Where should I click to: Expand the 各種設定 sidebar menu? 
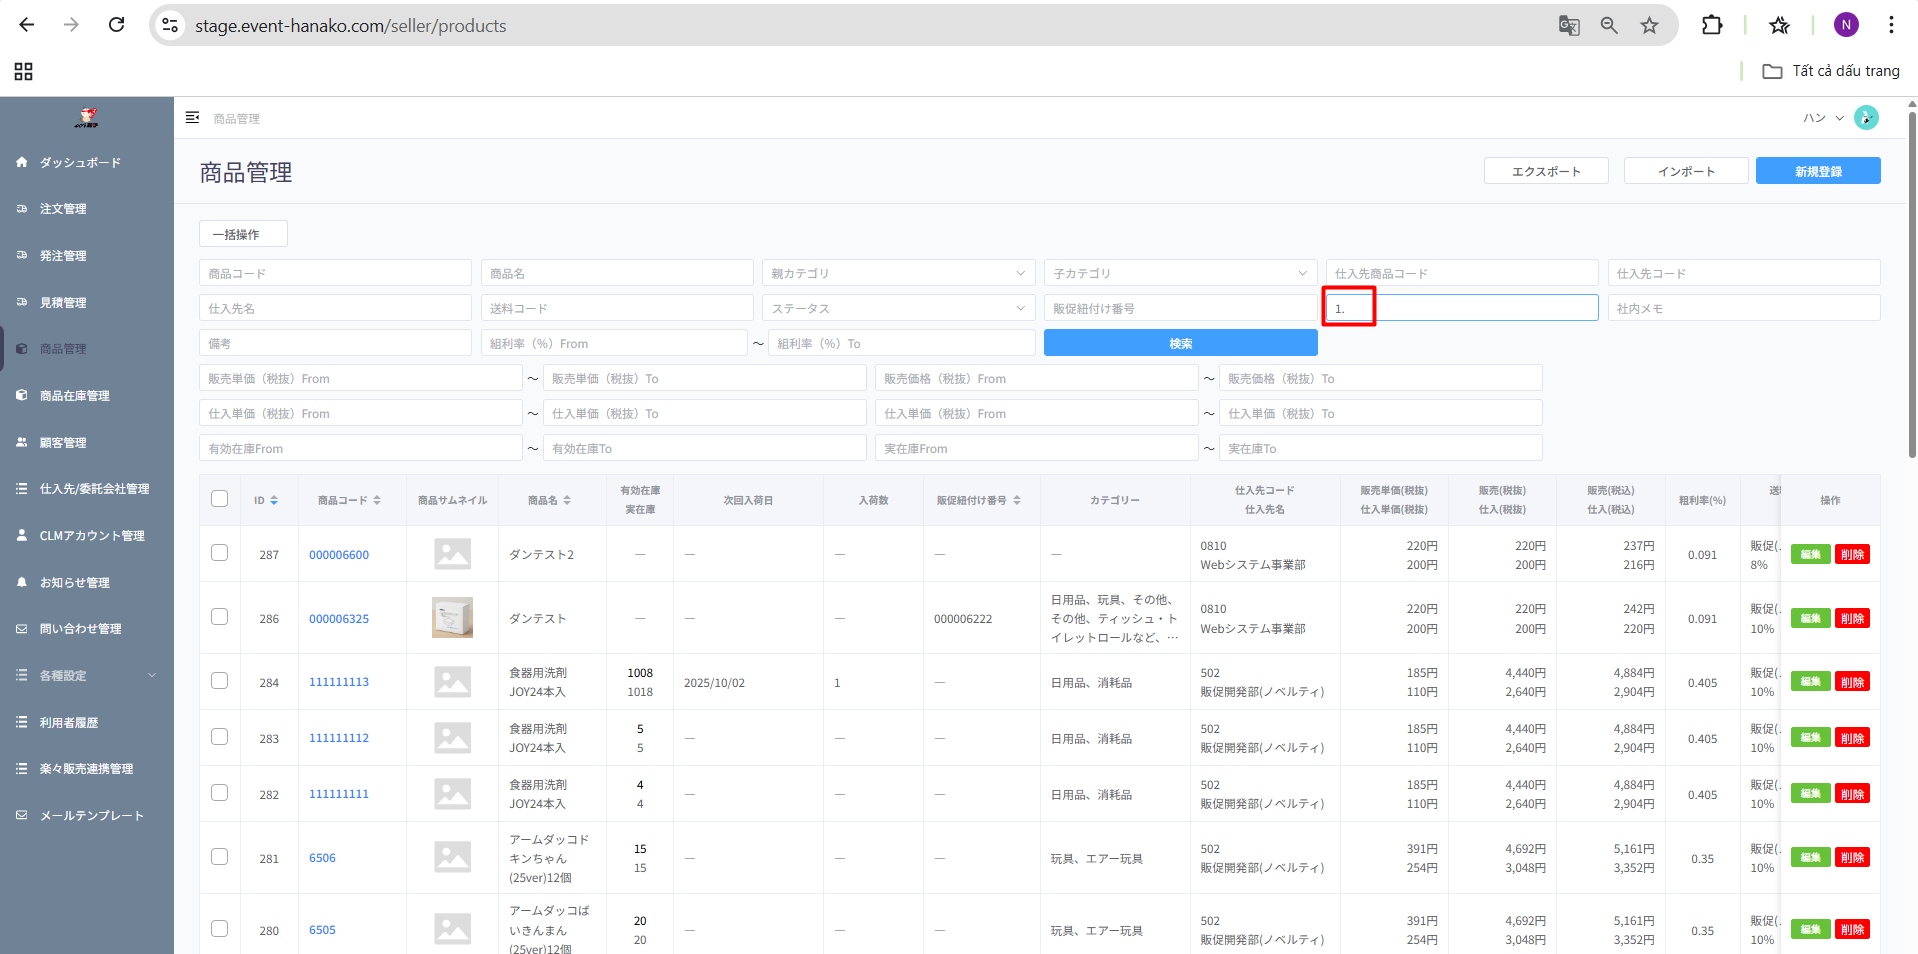(86, 675)
